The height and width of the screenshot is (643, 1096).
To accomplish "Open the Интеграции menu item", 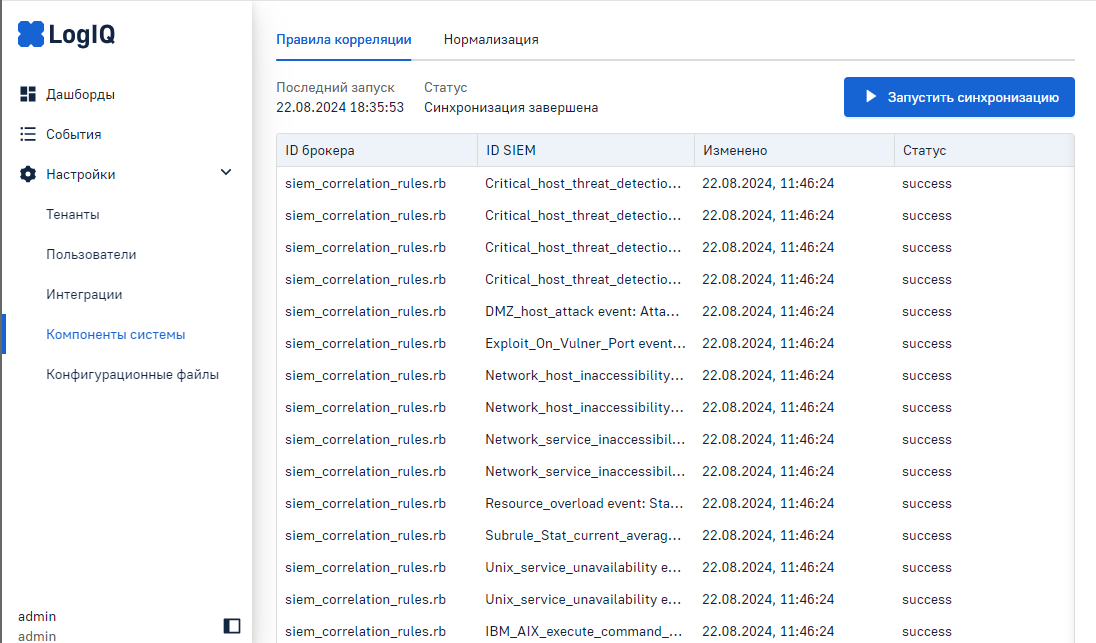I will click(84, 294).
